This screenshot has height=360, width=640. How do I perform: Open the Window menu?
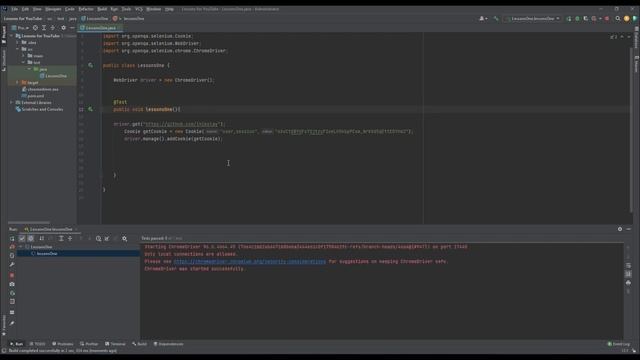(x=153, y=9)
